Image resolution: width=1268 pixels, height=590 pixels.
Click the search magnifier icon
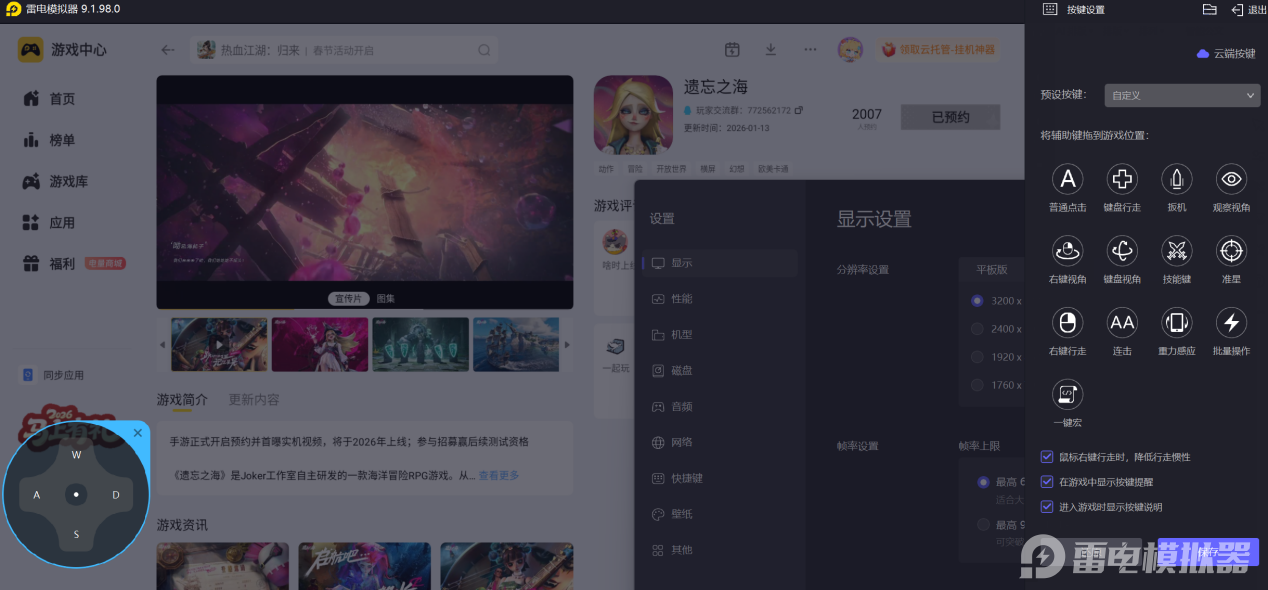tap(484, 50)
